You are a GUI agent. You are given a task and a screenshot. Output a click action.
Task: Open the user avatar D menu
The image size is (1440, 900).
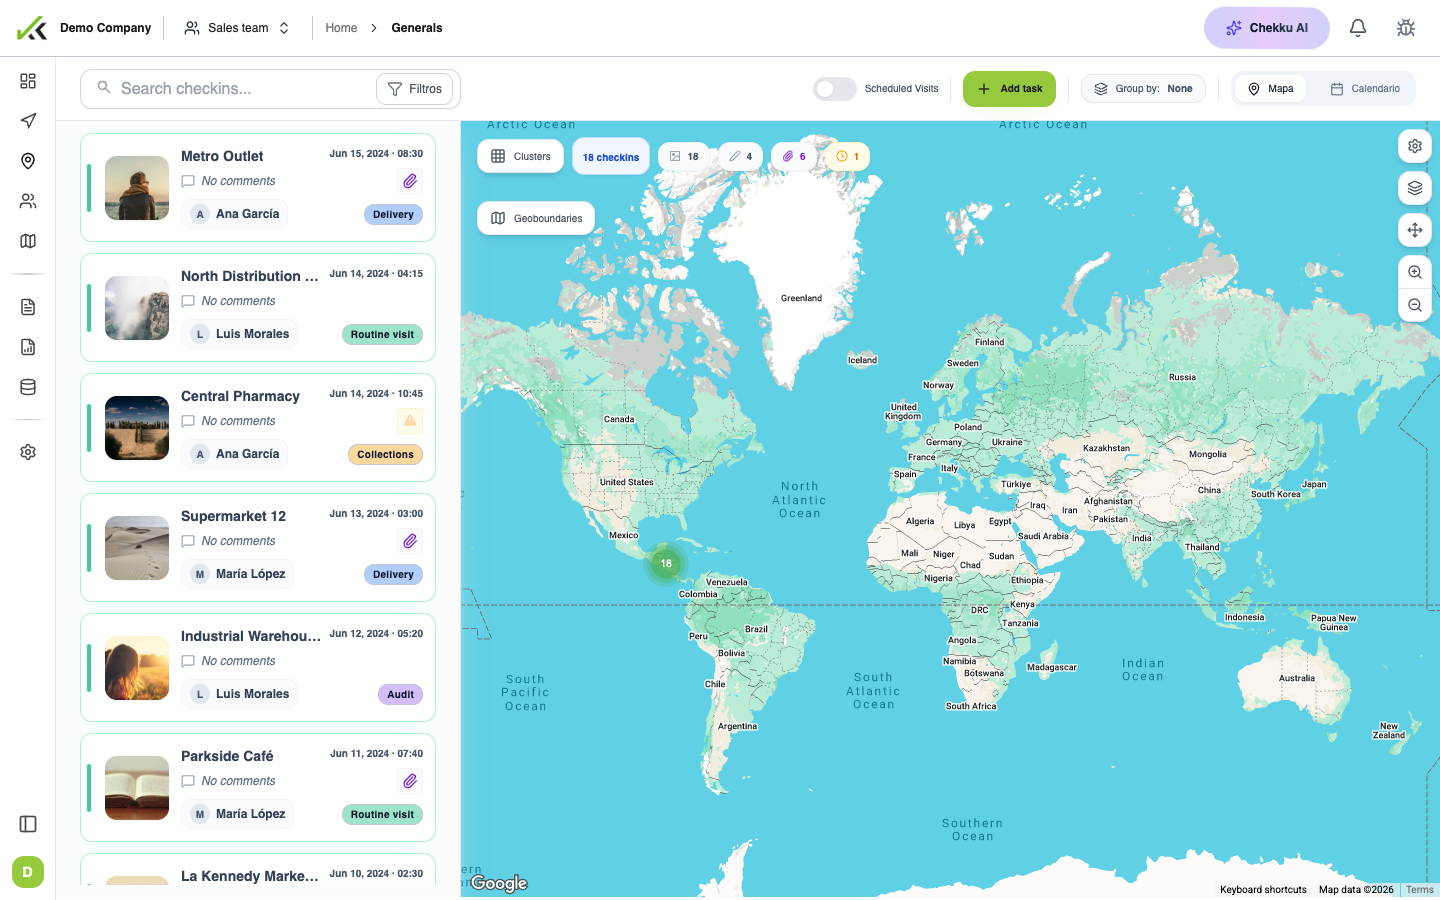(x=28, y=872)
